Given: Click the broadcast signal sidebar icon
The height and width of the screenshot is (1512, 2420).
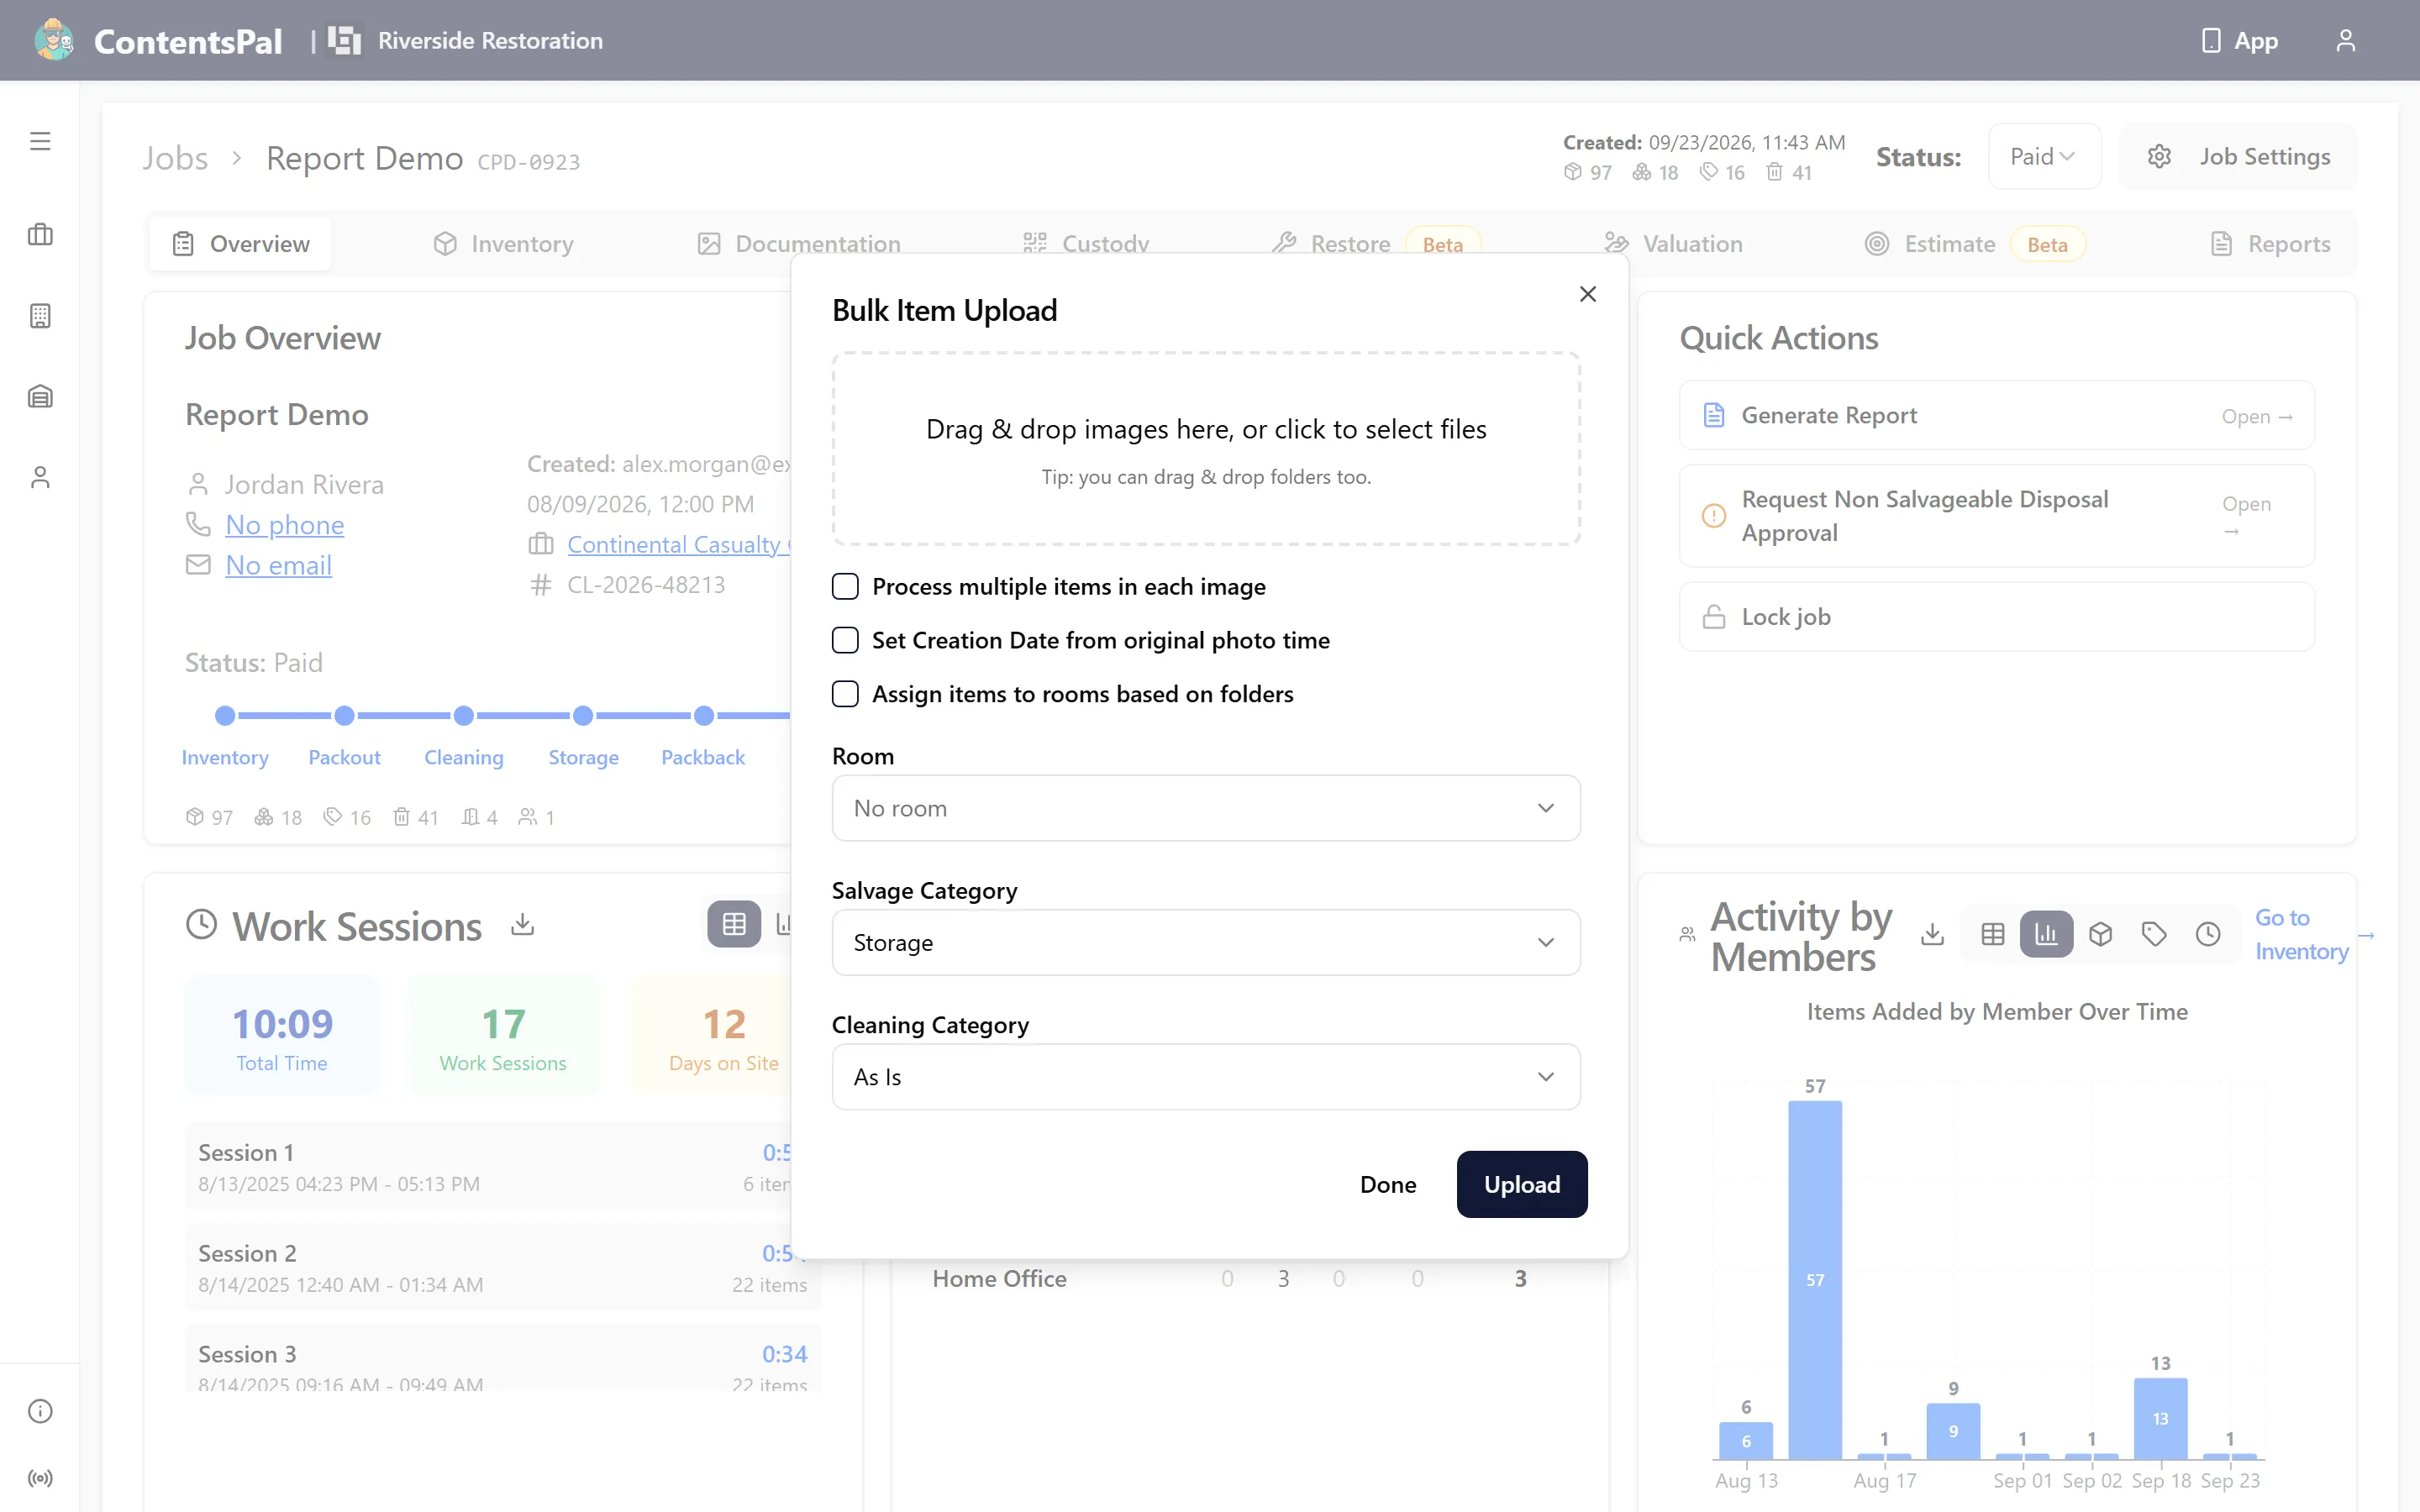Looking at the screenshot, I should (40, 1478).
